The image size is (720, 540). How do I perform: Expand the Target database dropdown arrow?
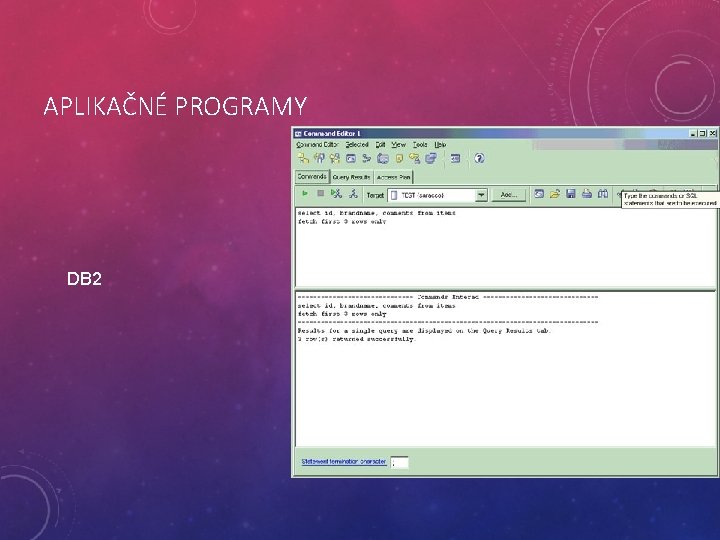[481, 195]
